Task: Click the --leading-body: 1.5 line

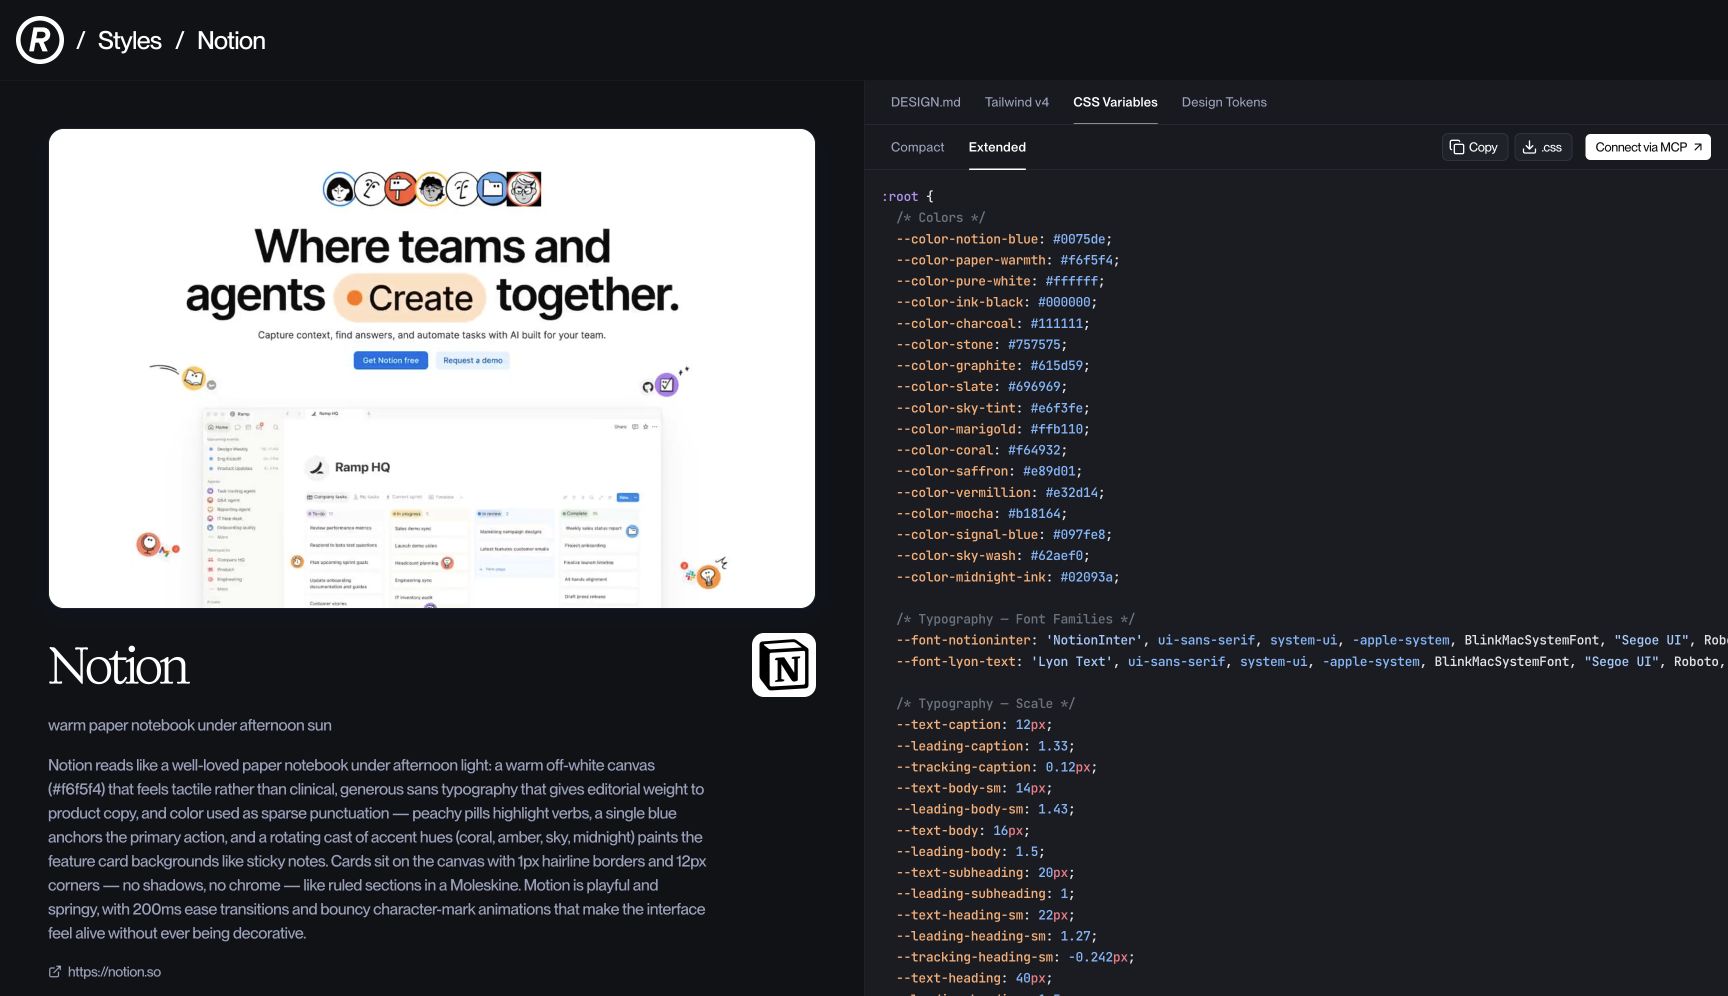Action: pos(970,852)
